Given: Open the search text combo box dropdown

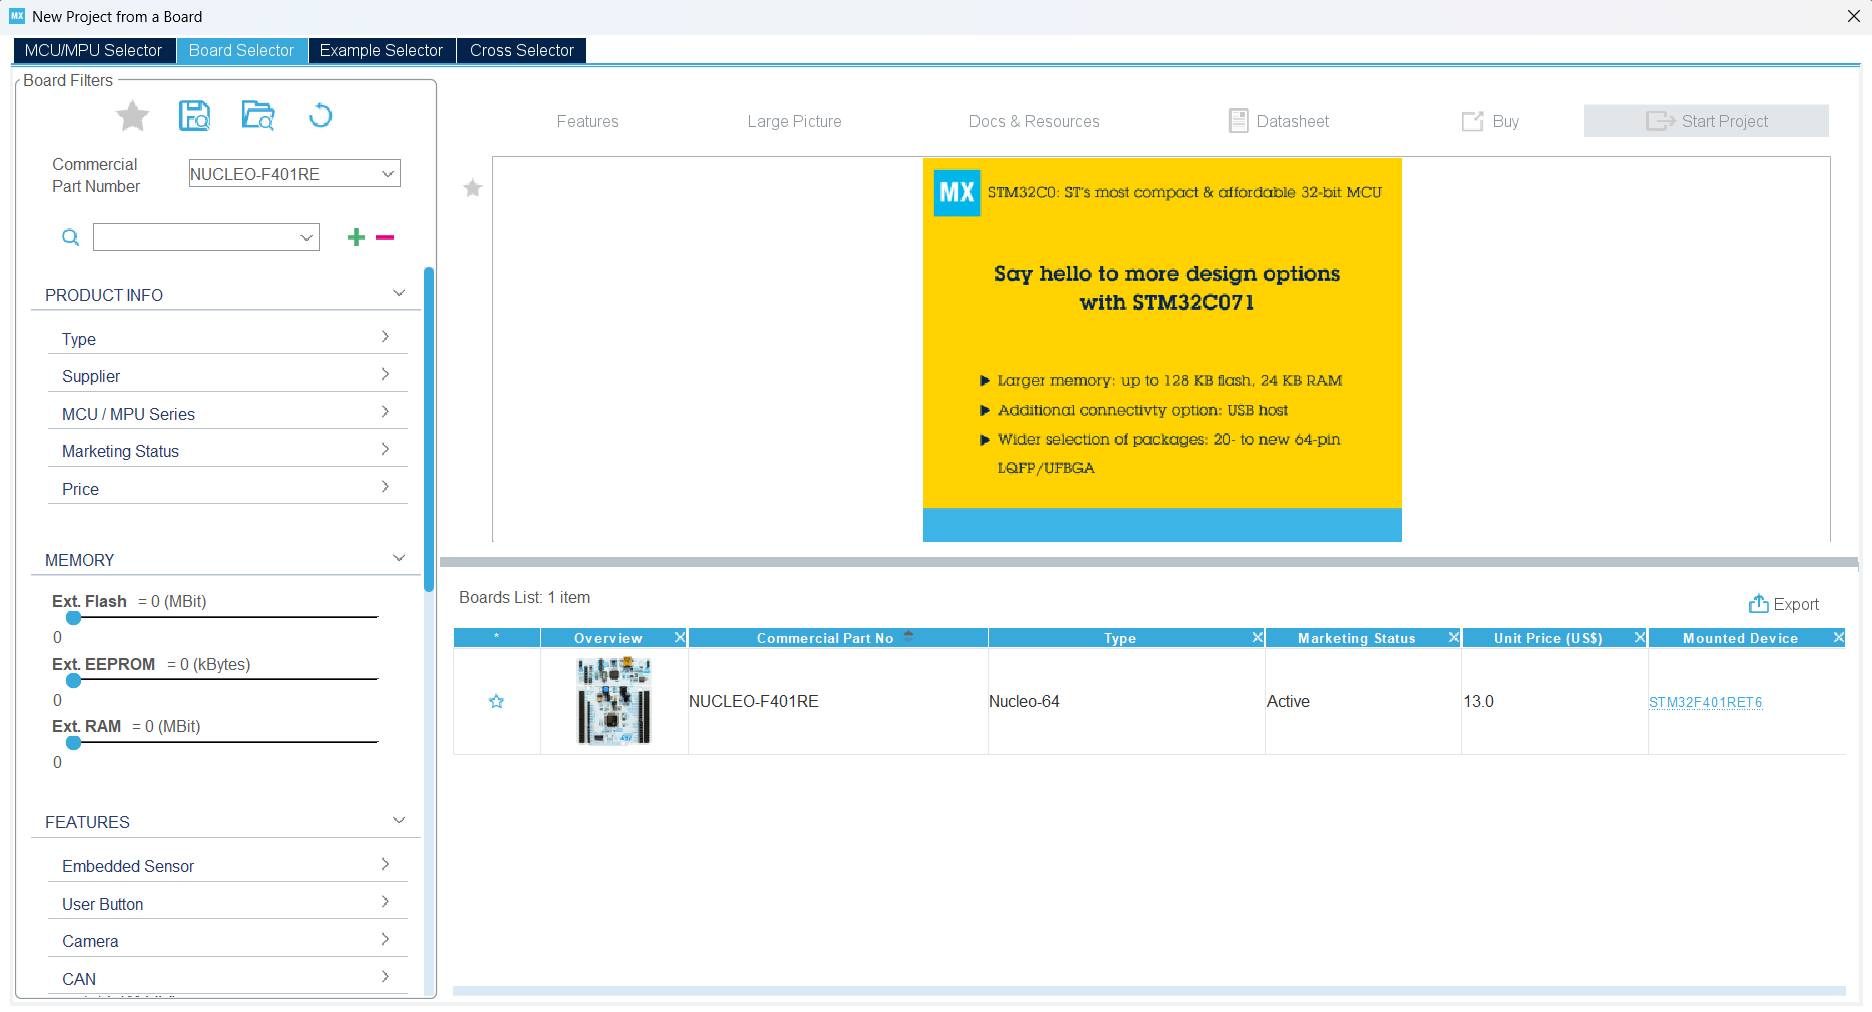Looking at the screenshot, I should point(307,238).
